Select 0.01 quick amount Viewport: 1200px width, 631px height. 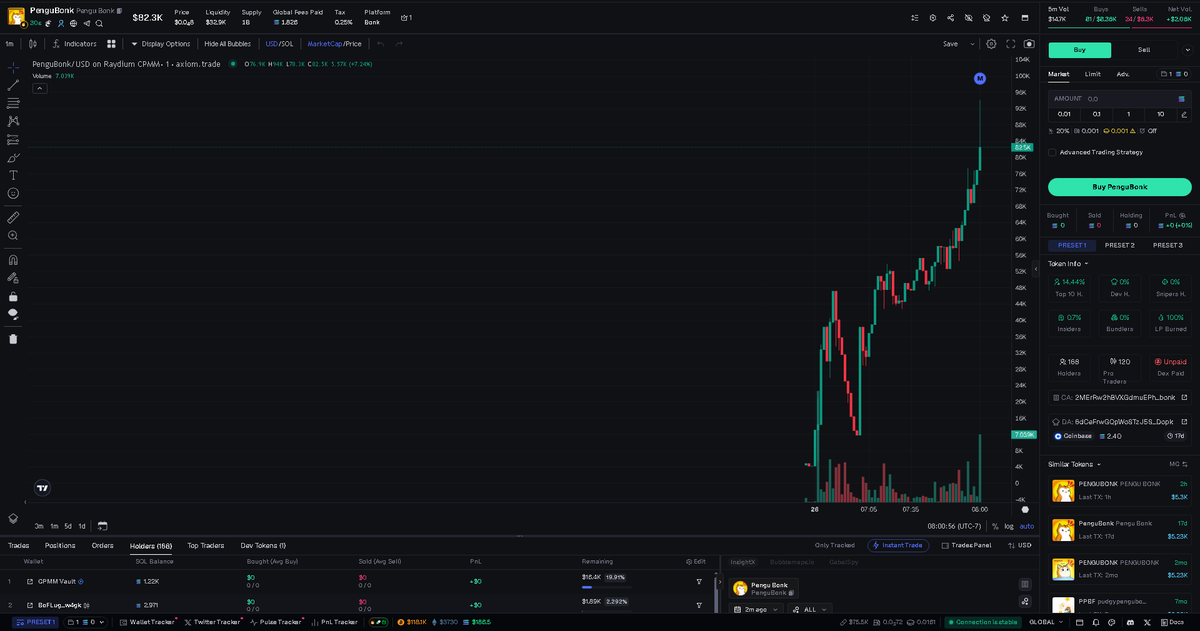tap(1064, 114)
